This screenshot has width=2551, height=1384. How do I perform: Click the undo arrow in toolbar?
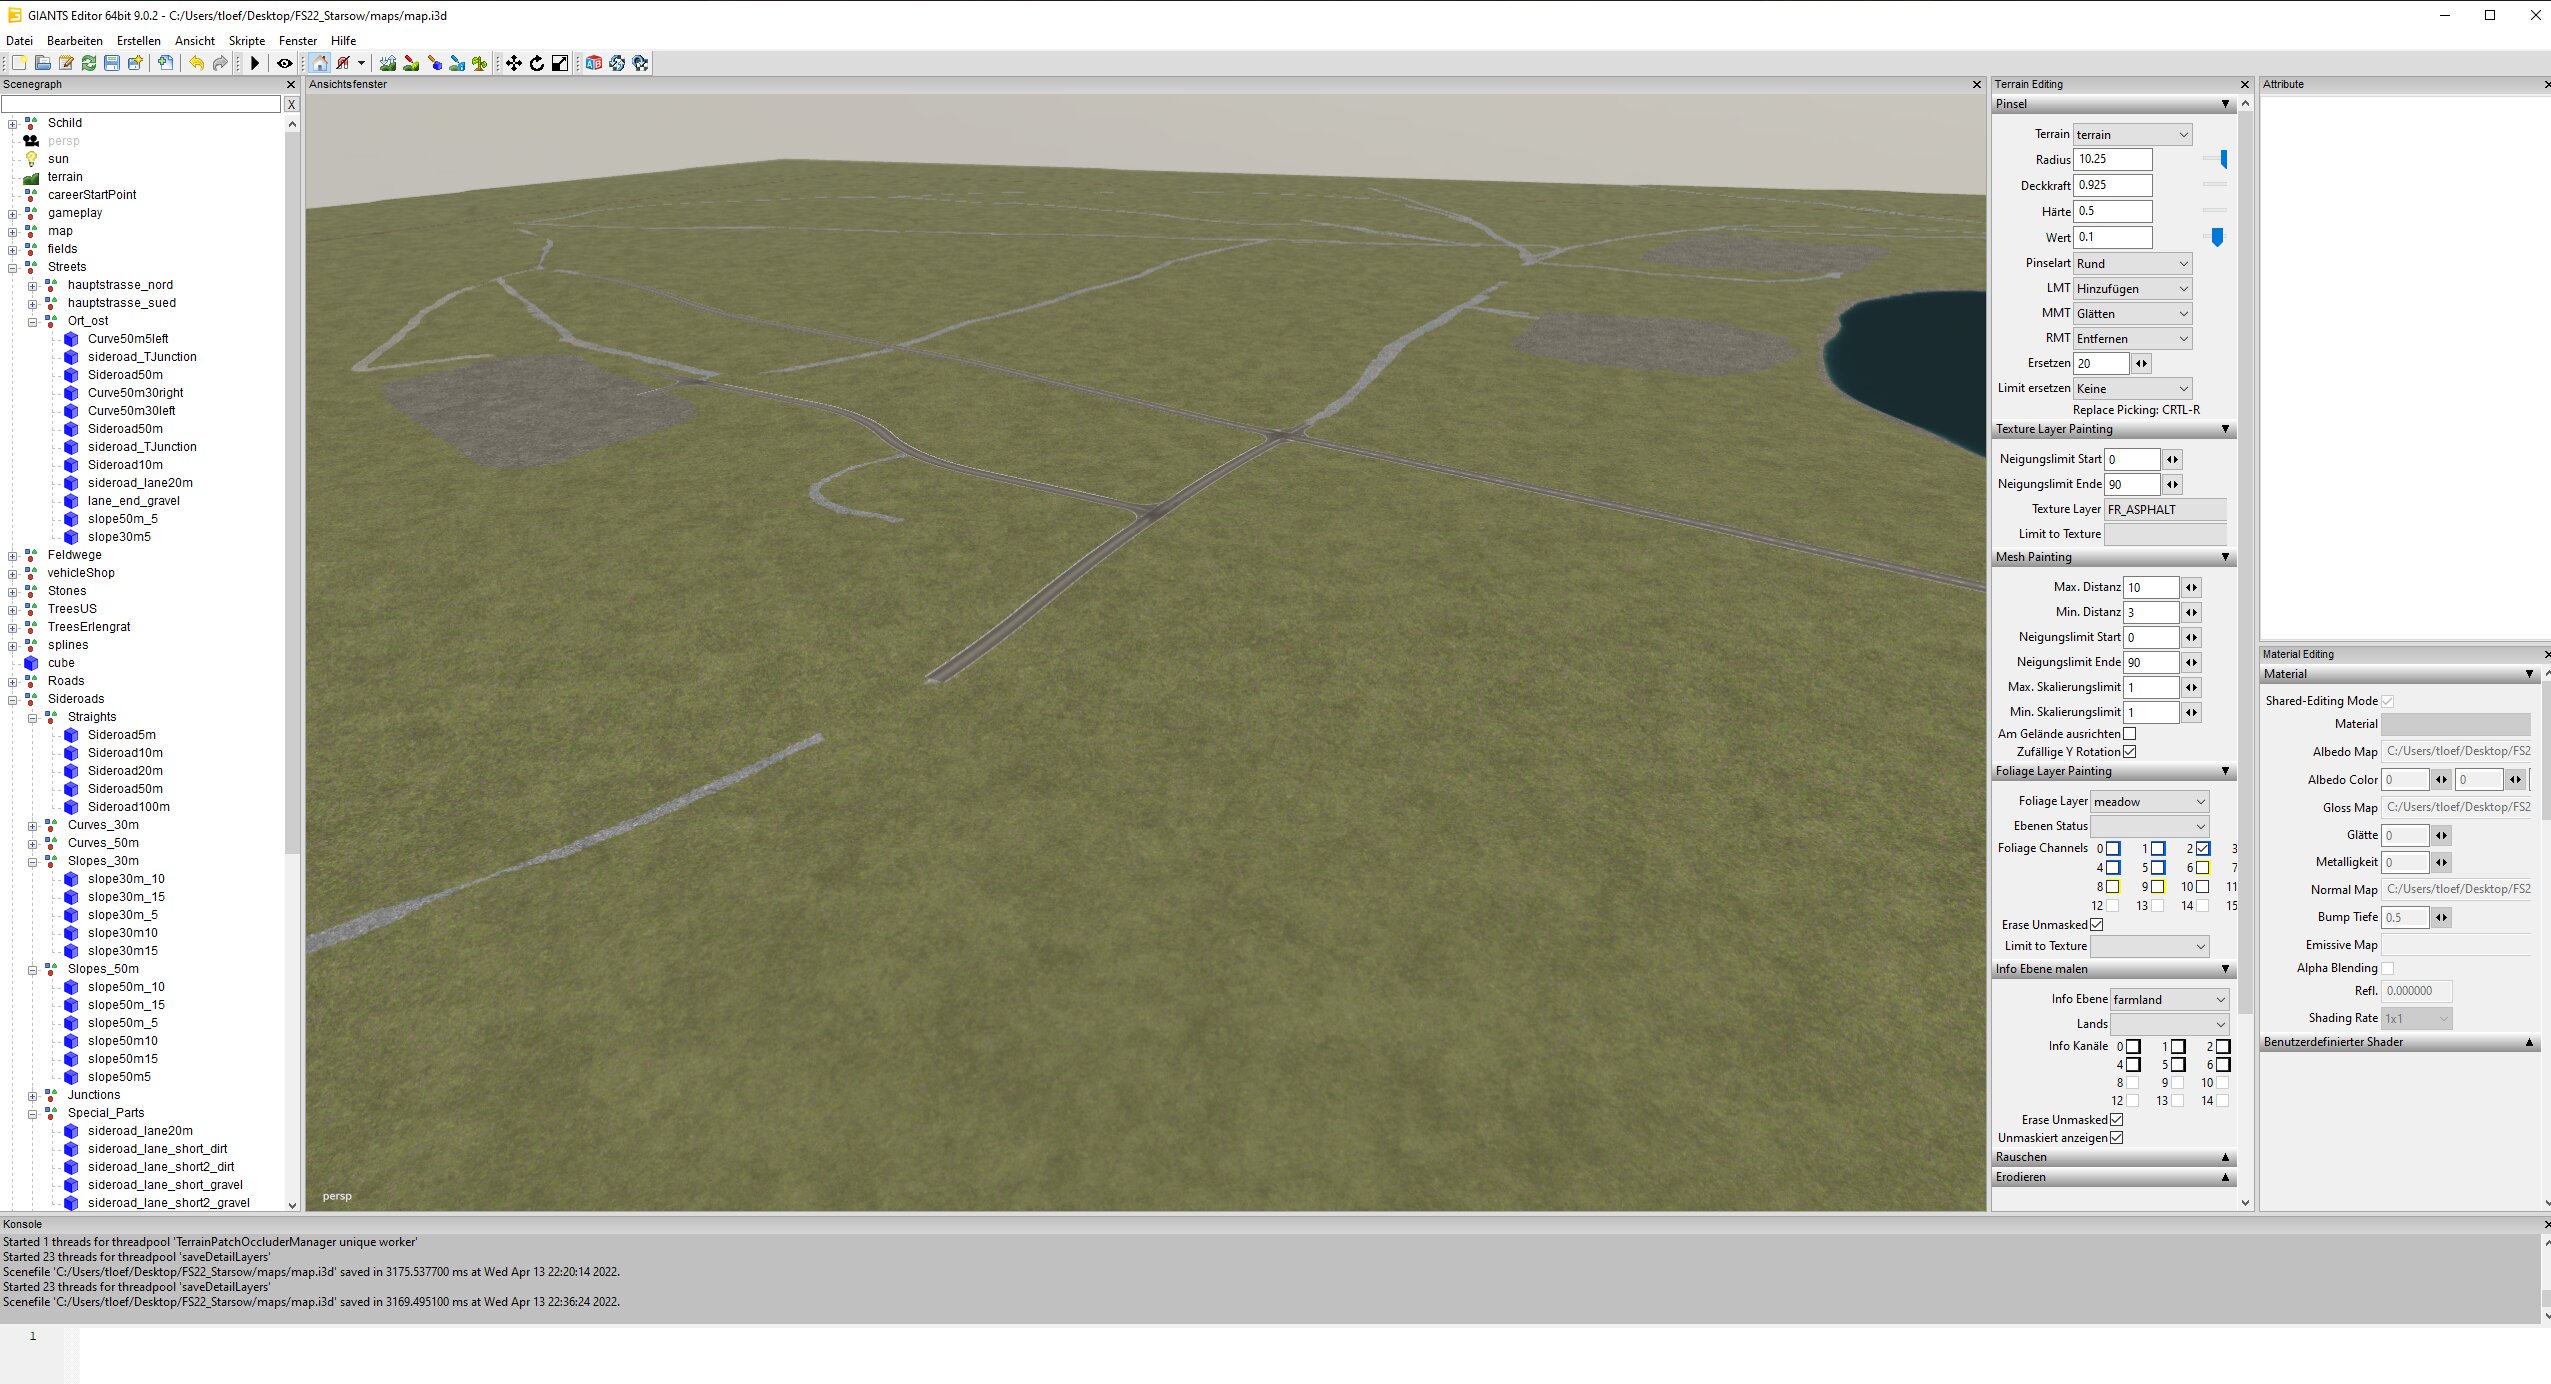click(x=197, y=63)
